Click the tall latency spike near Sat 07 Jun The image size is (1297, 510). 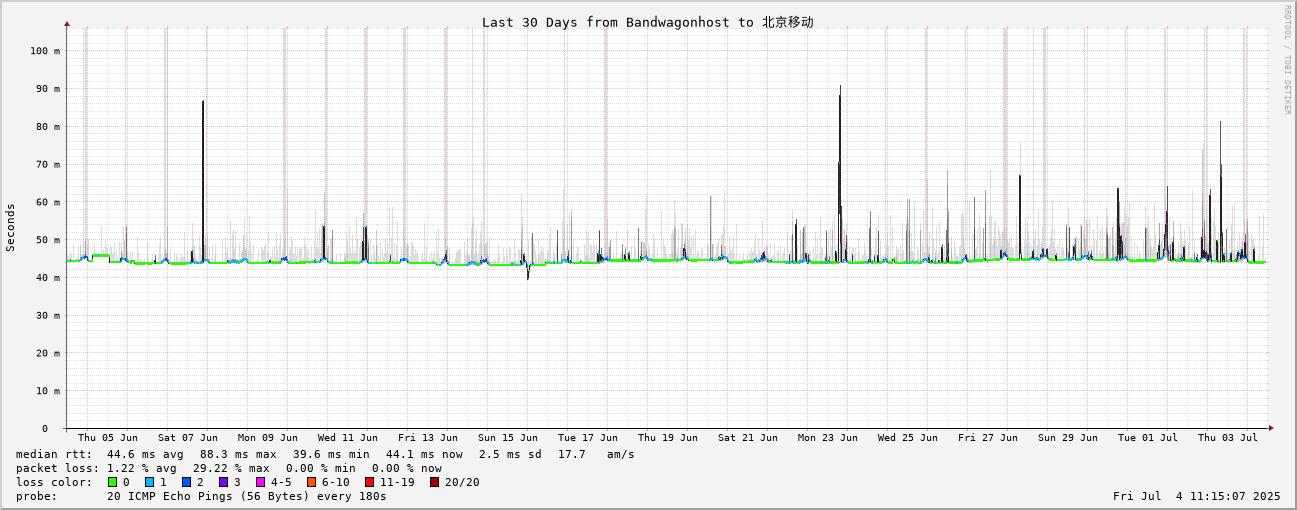click(x=203, y=180)
